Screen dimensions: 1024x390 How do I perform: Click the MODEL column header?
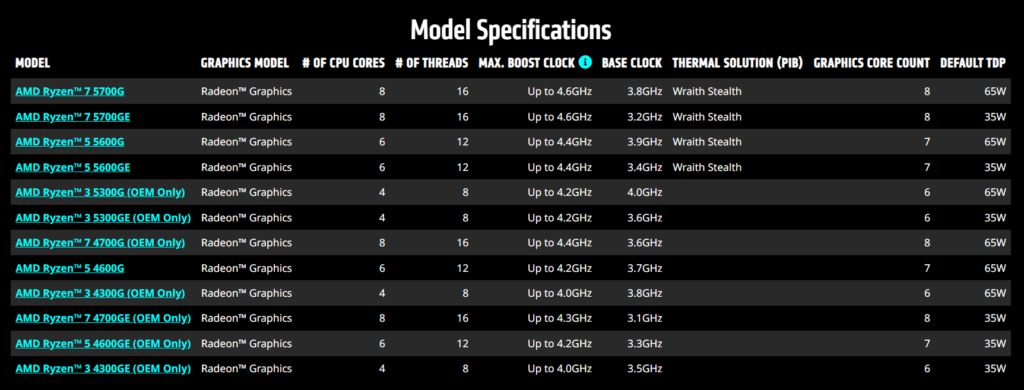[33, 63]
